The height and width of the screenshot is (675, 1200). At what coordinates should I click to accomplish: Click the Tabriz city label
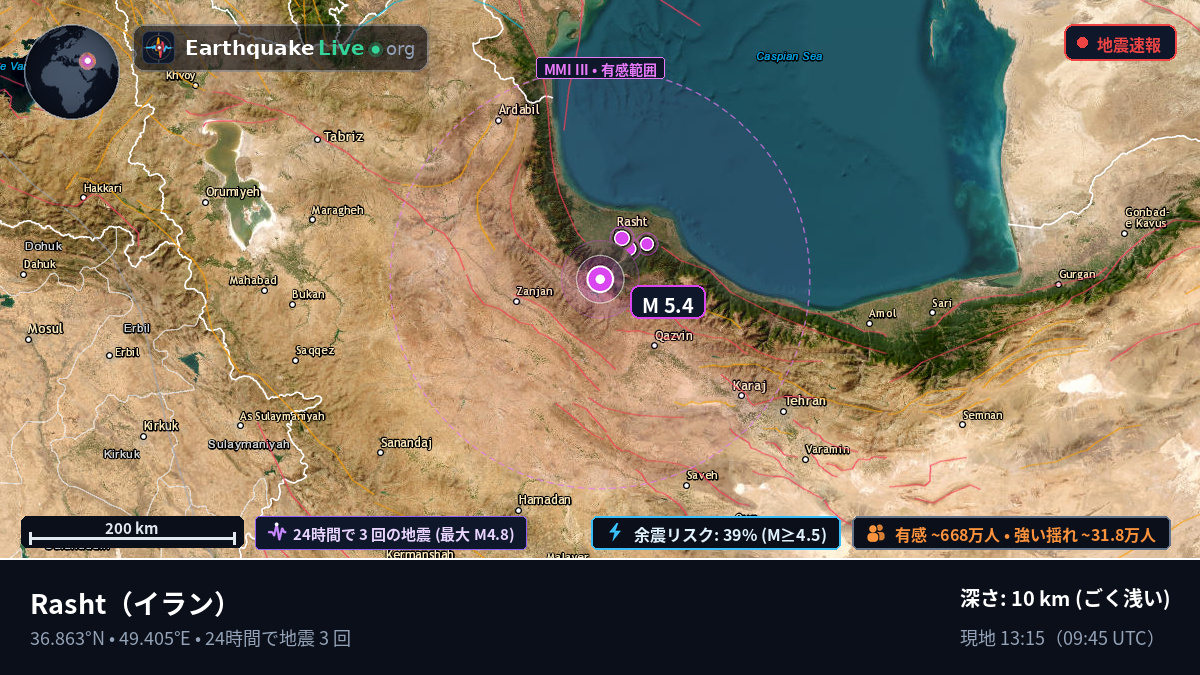[x=345, y=136]
